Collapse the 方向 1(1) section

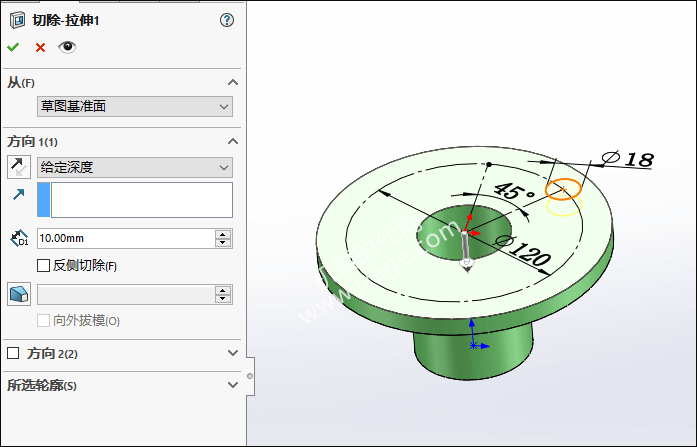pyautogui.click(x=232, y=142)
